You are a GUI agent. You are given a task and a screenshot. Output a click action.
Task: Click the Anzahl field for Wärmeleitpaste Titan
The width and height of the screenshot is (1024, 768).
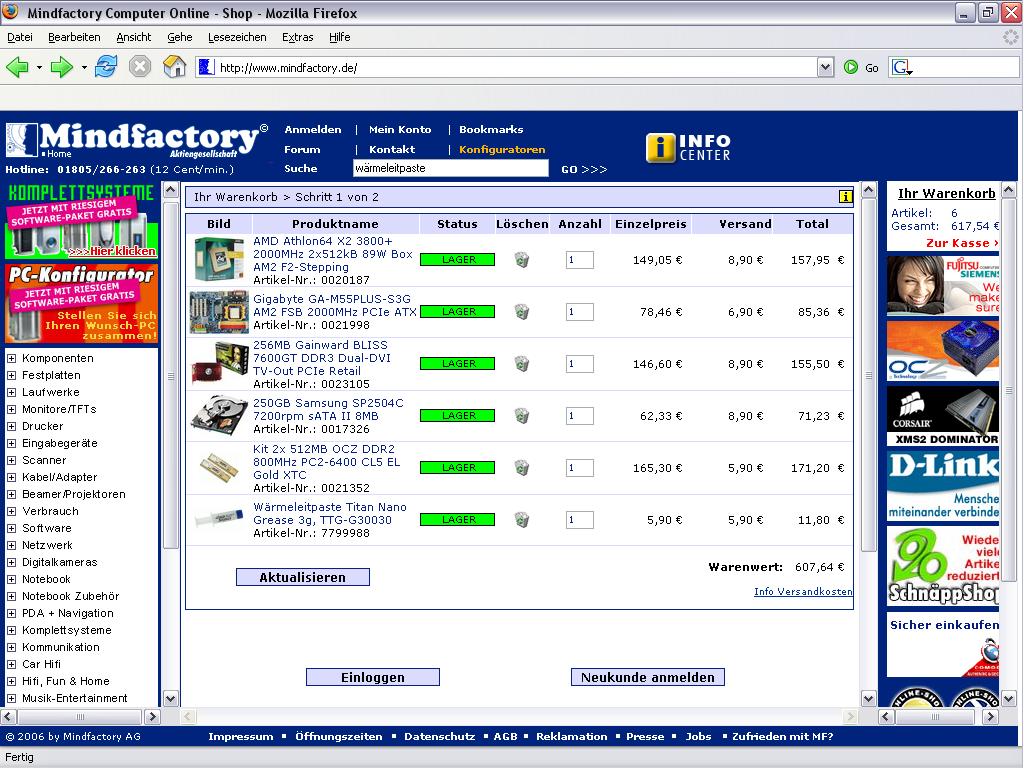click(579, 520)
